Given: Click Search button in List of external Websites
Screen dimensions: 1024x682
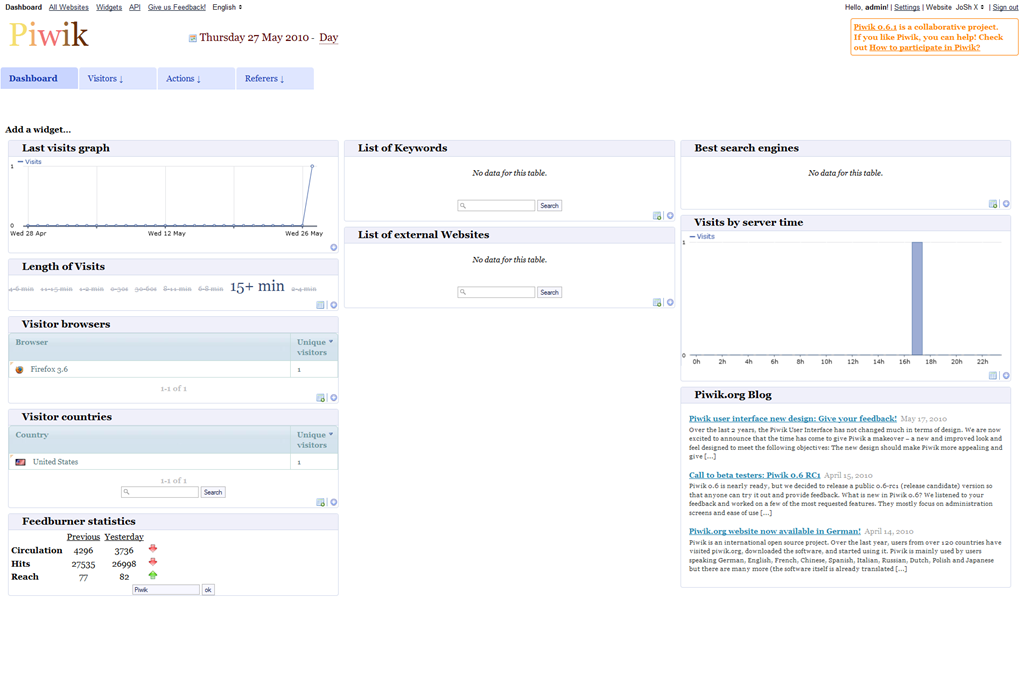Looking at the screenshot, I should [x=549, y=293].
